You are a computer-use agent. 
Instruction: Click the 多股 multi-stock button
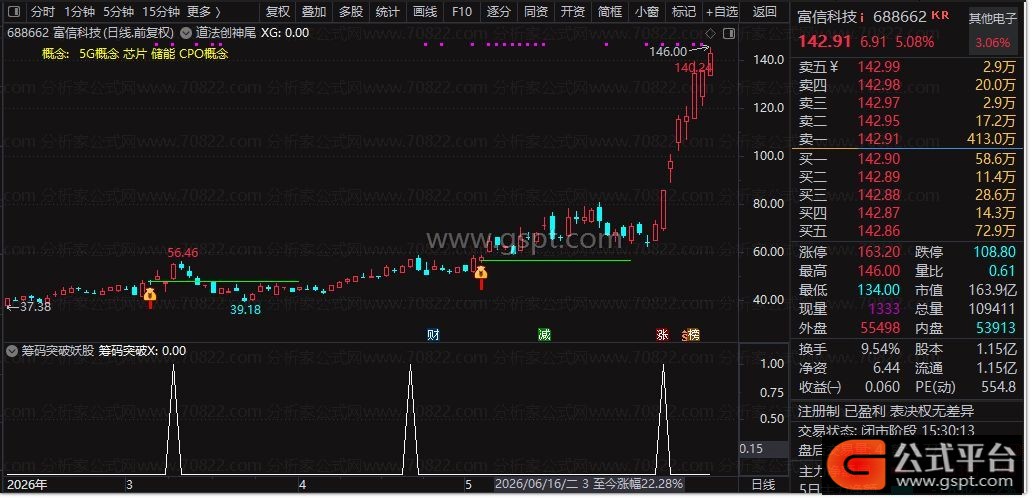(351, 11)
